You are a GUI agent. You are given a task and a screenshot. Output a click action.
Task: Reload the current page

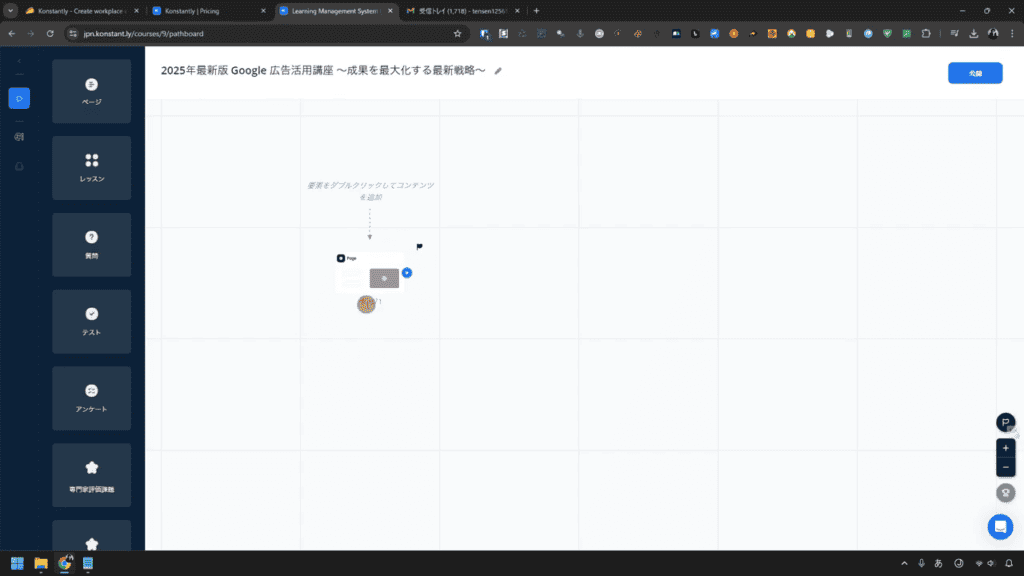click(x=50, y=33)
